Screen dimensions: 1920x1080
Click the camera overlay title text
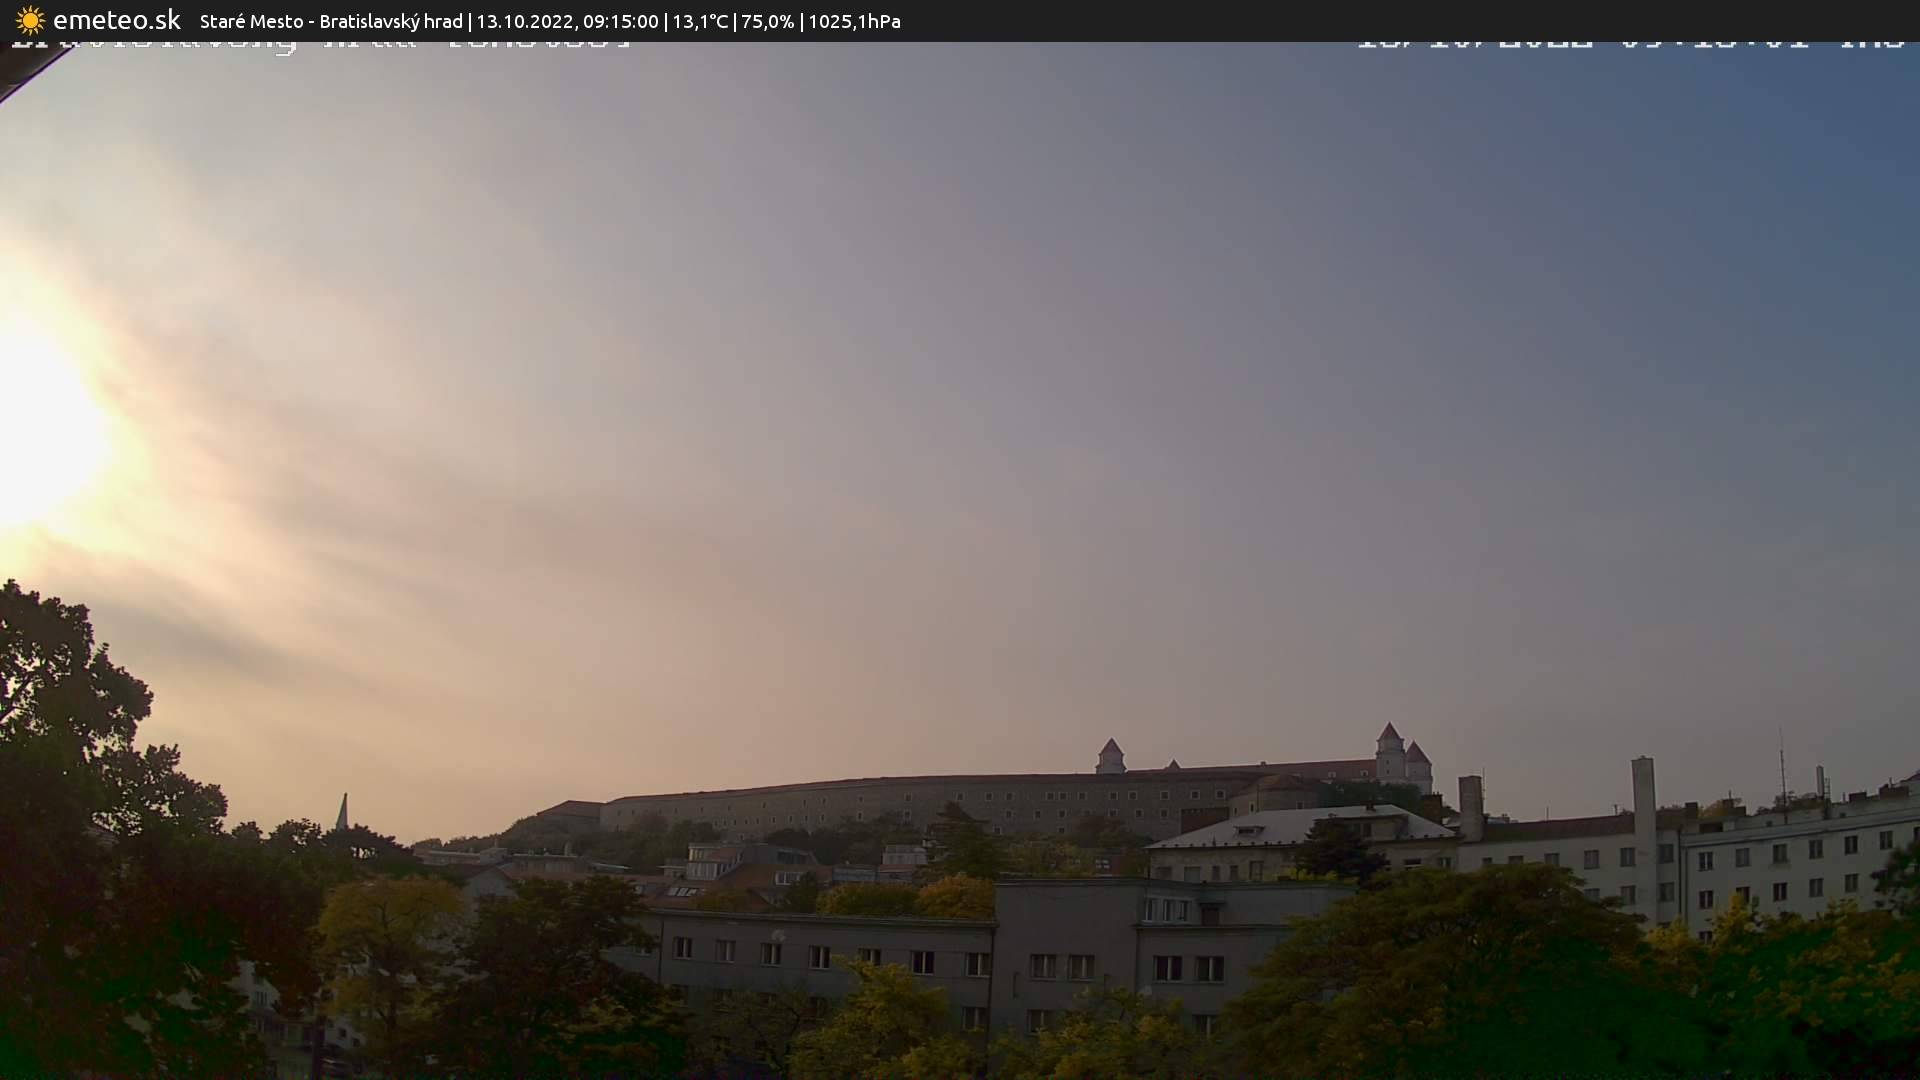[320, 45]
